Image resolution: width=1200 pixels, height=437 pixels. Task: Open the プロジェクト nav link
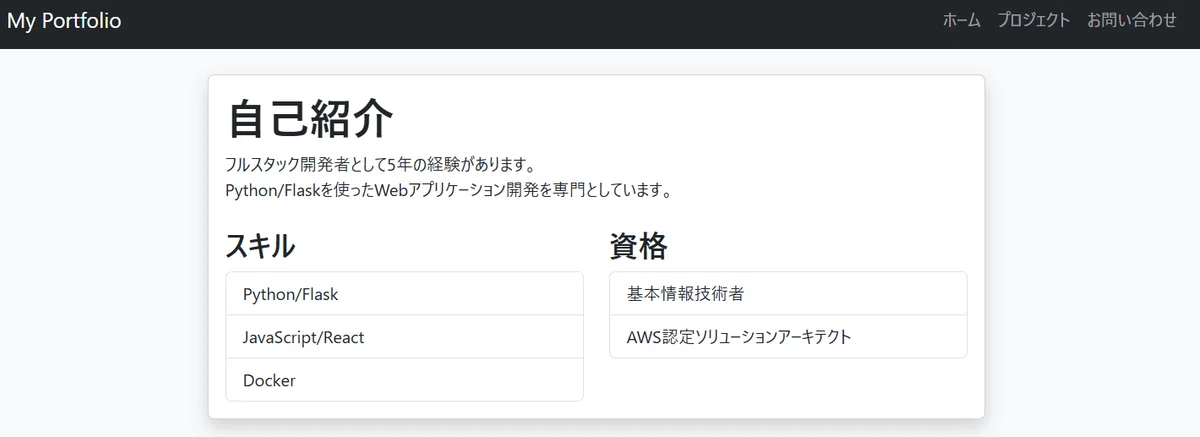(1033, 20)
